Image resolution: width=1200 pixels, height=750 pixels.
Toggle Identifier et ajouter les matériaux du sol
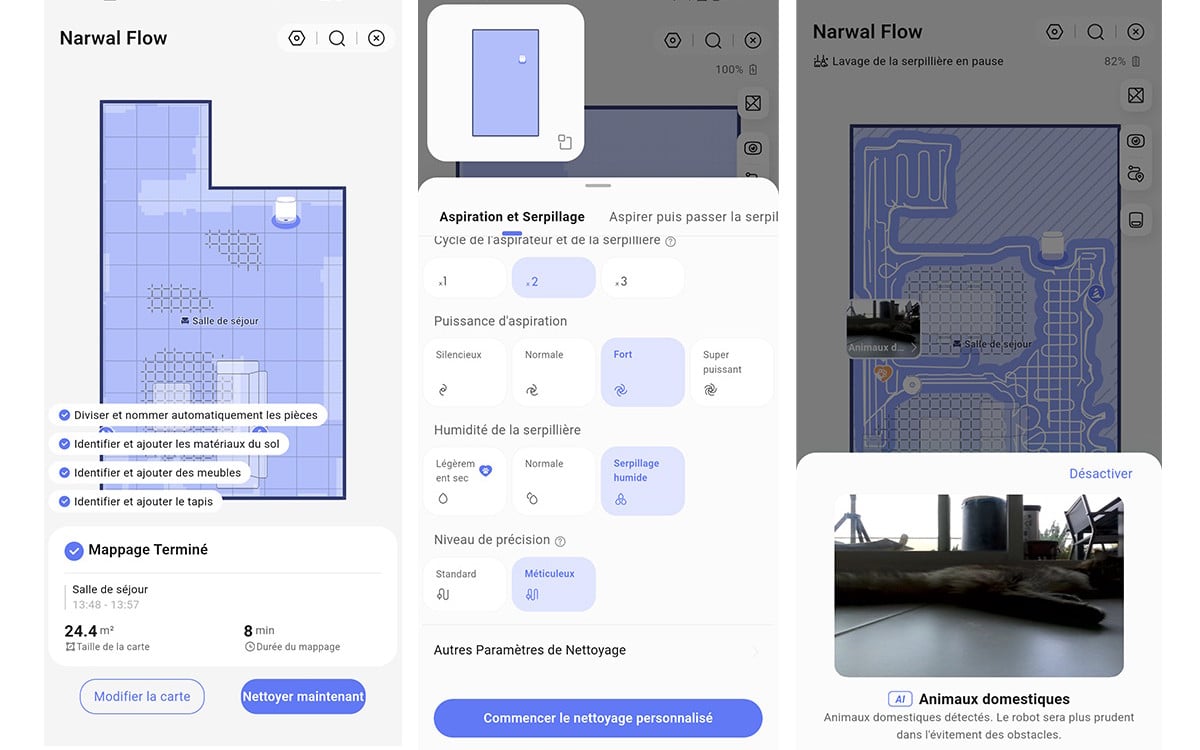coord(169,443)
